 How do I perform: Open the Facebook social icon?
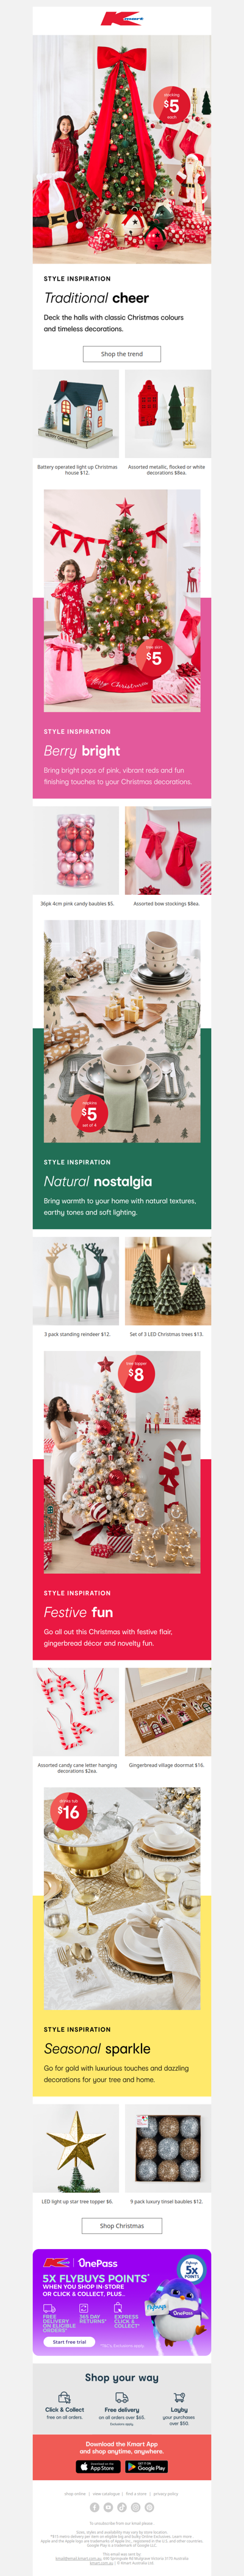(x=95, y=2507)
